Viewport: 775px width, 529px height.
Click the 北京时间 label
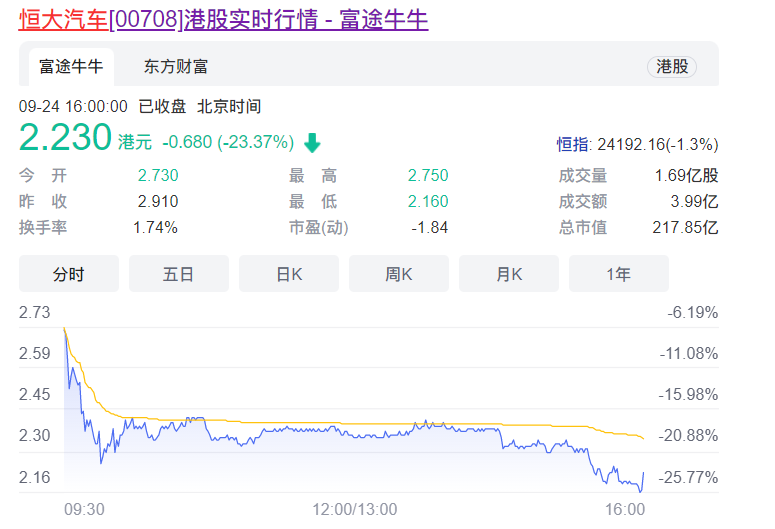pyautogui.click(x=229, y=107)
